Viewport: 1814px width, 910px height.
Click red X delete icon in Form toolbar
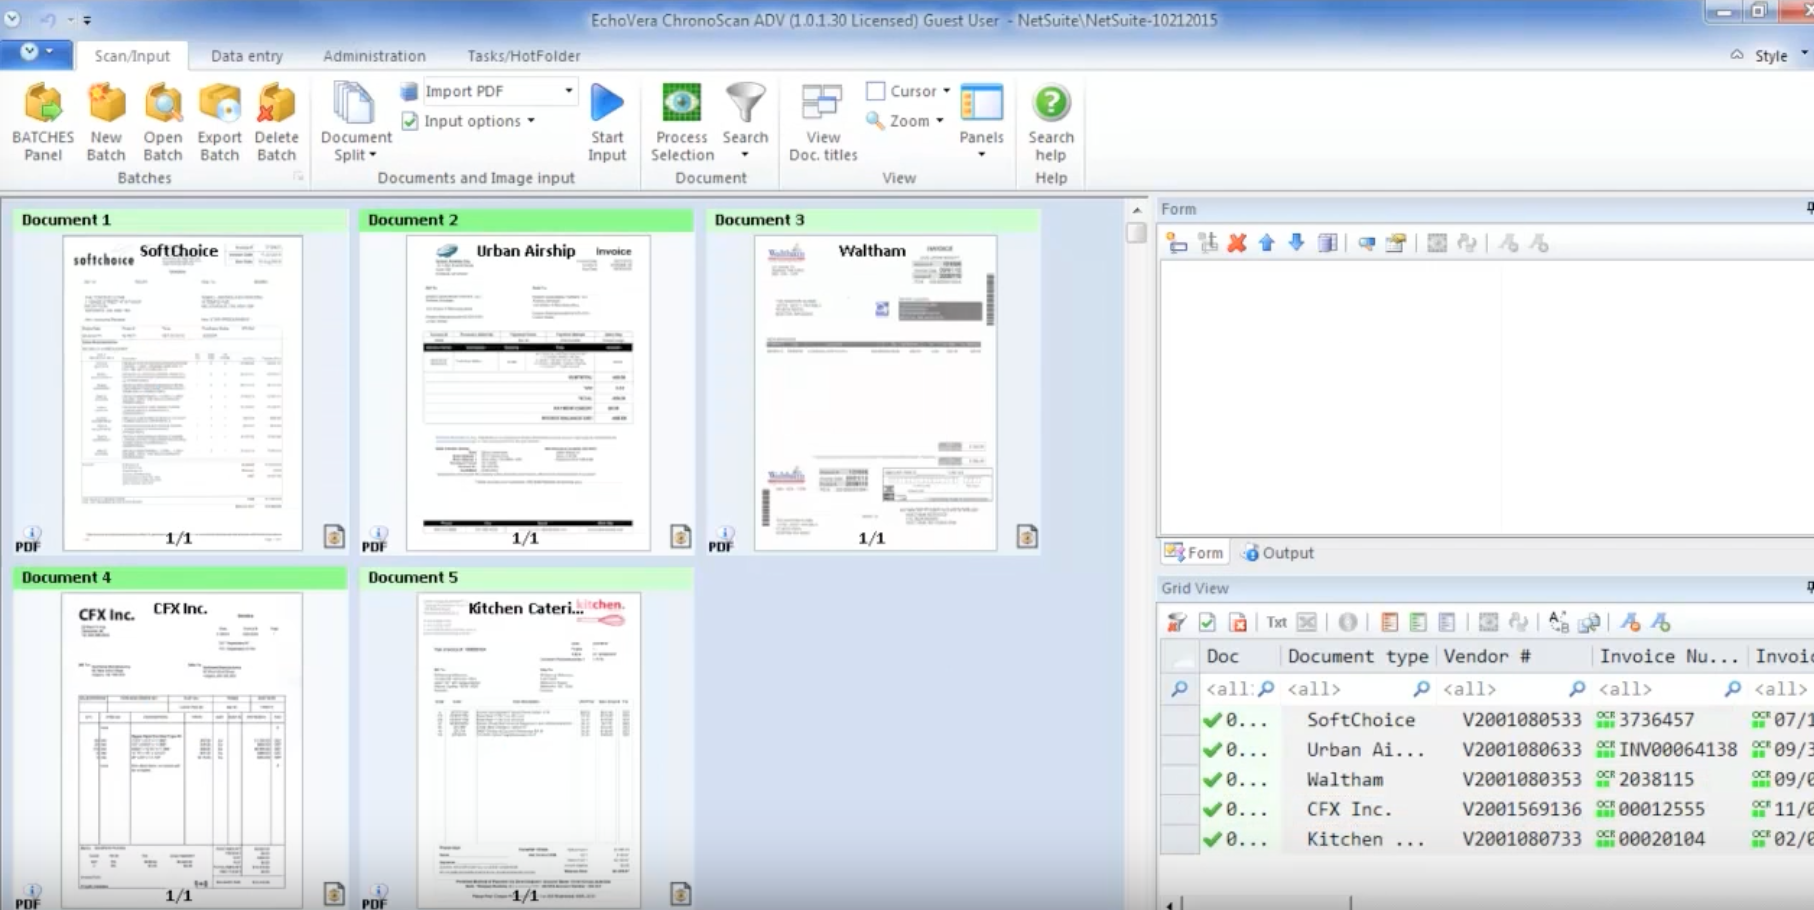1237,243
